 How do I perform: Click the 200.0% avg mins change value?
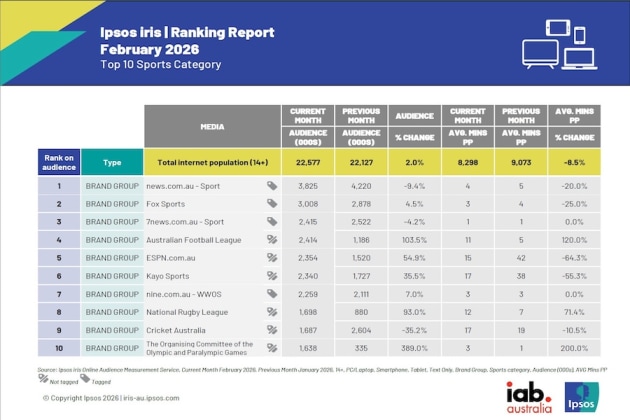point(574,348)
